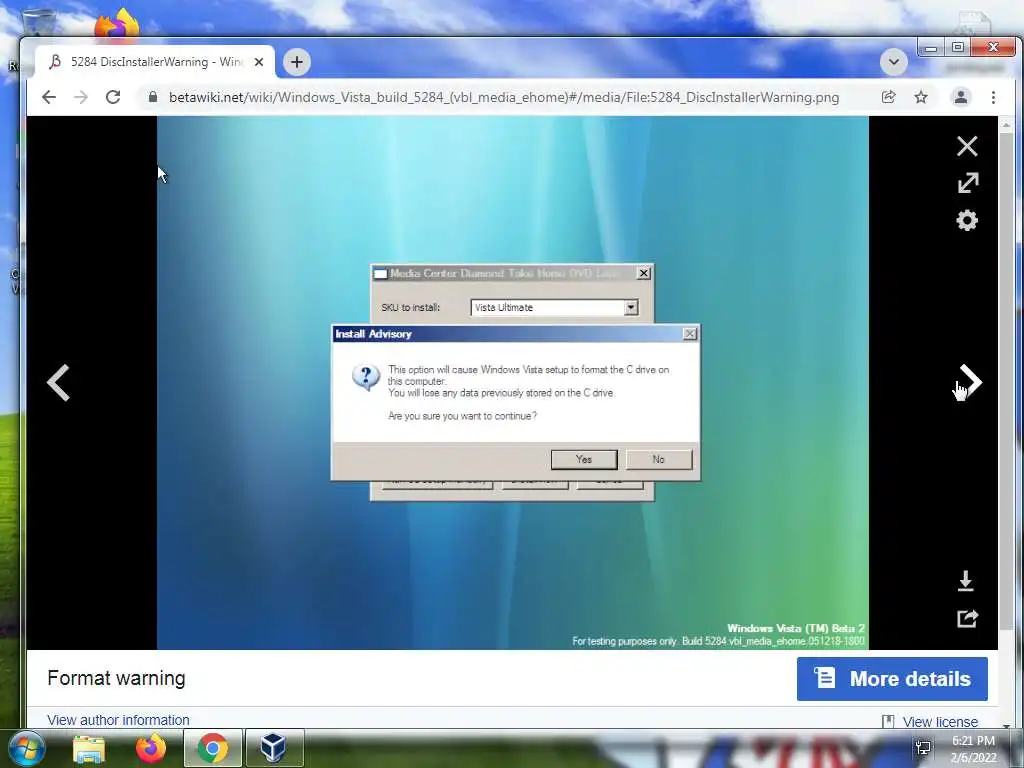Viewport: 1024px width, 768px height.
Task: Click Chrome taskbar icon
Action: coord(212,748)
